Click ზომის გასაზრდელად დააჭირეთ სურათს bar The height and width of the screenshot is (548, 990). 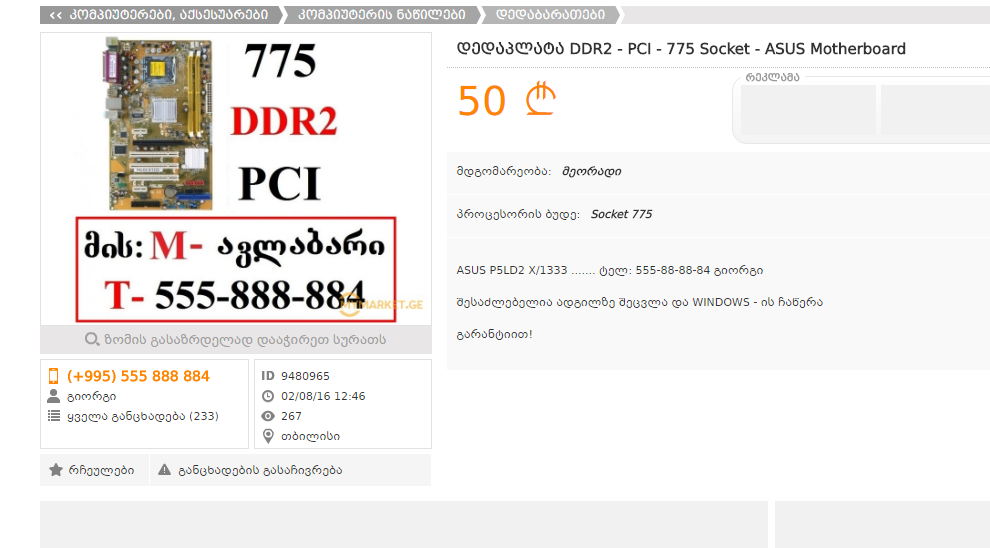coord(236,340)
